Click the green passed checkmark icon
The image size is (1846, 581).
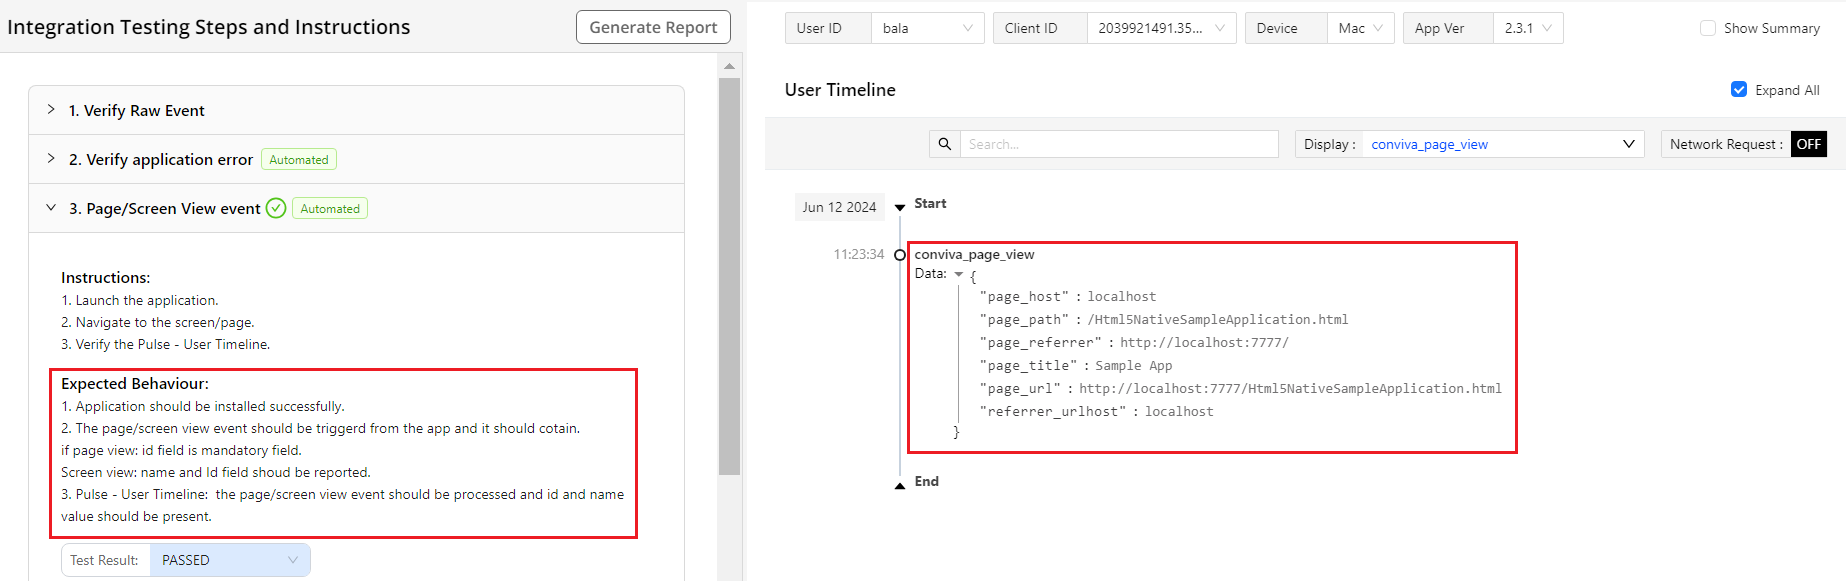(x=276, y=208)
